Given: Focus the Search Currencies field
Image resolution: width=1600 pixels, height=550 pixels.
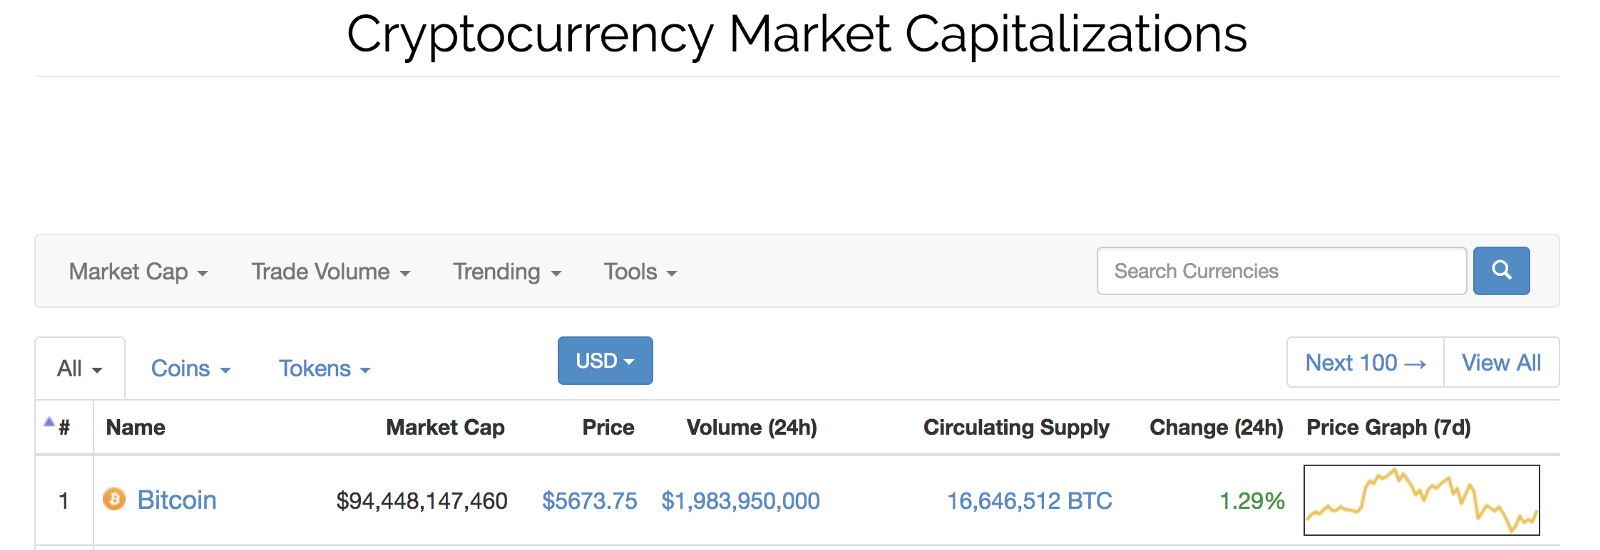Looking at the screenshot, I should coord(1281,271).
